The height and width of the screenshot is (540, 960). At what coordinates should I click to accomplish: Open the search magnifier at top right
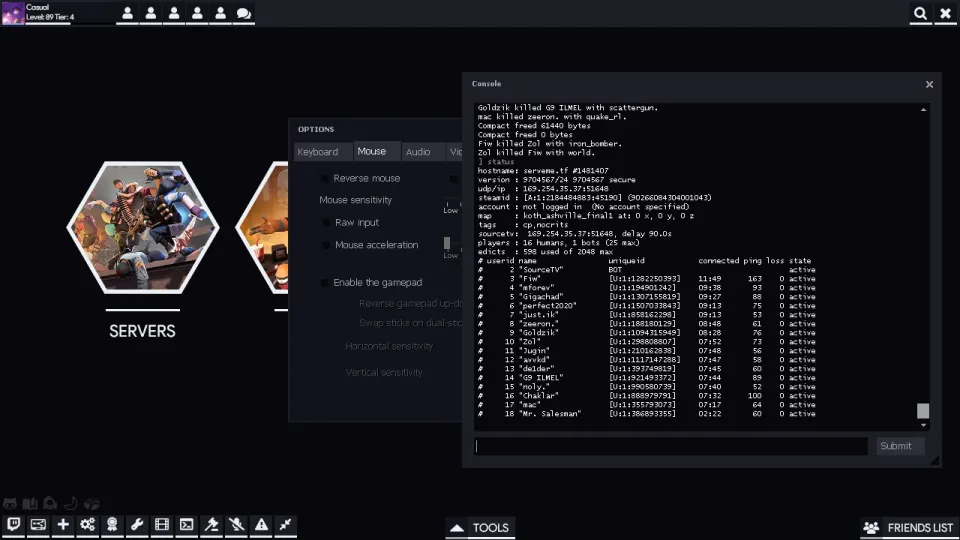[x=920, y=14]
